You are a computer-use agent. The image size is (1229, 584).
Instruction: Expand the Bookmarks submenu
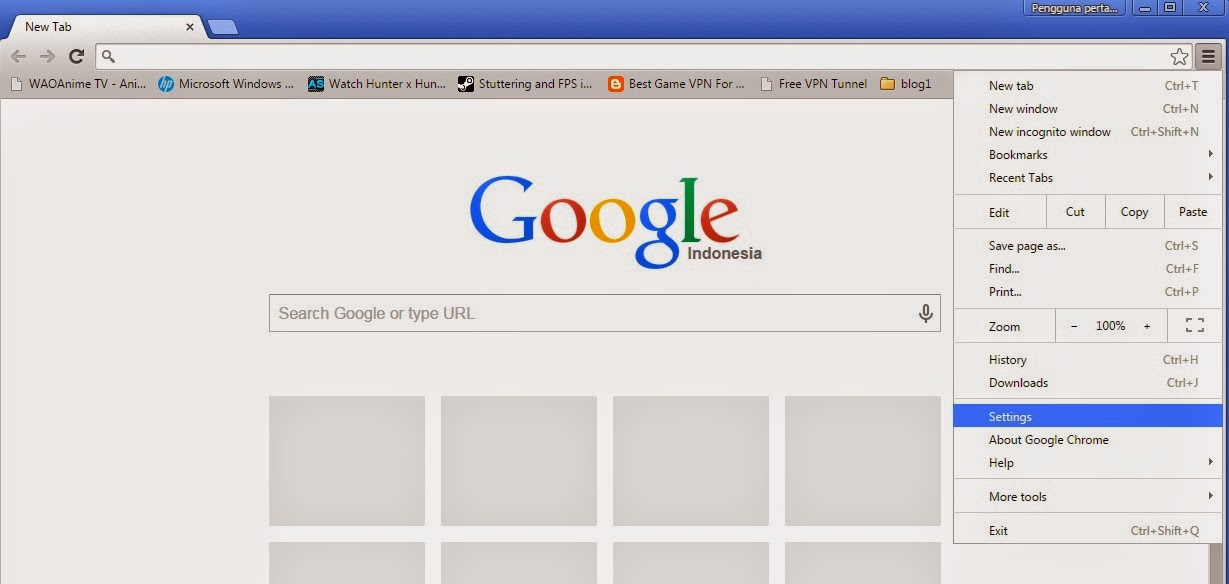1088,155
